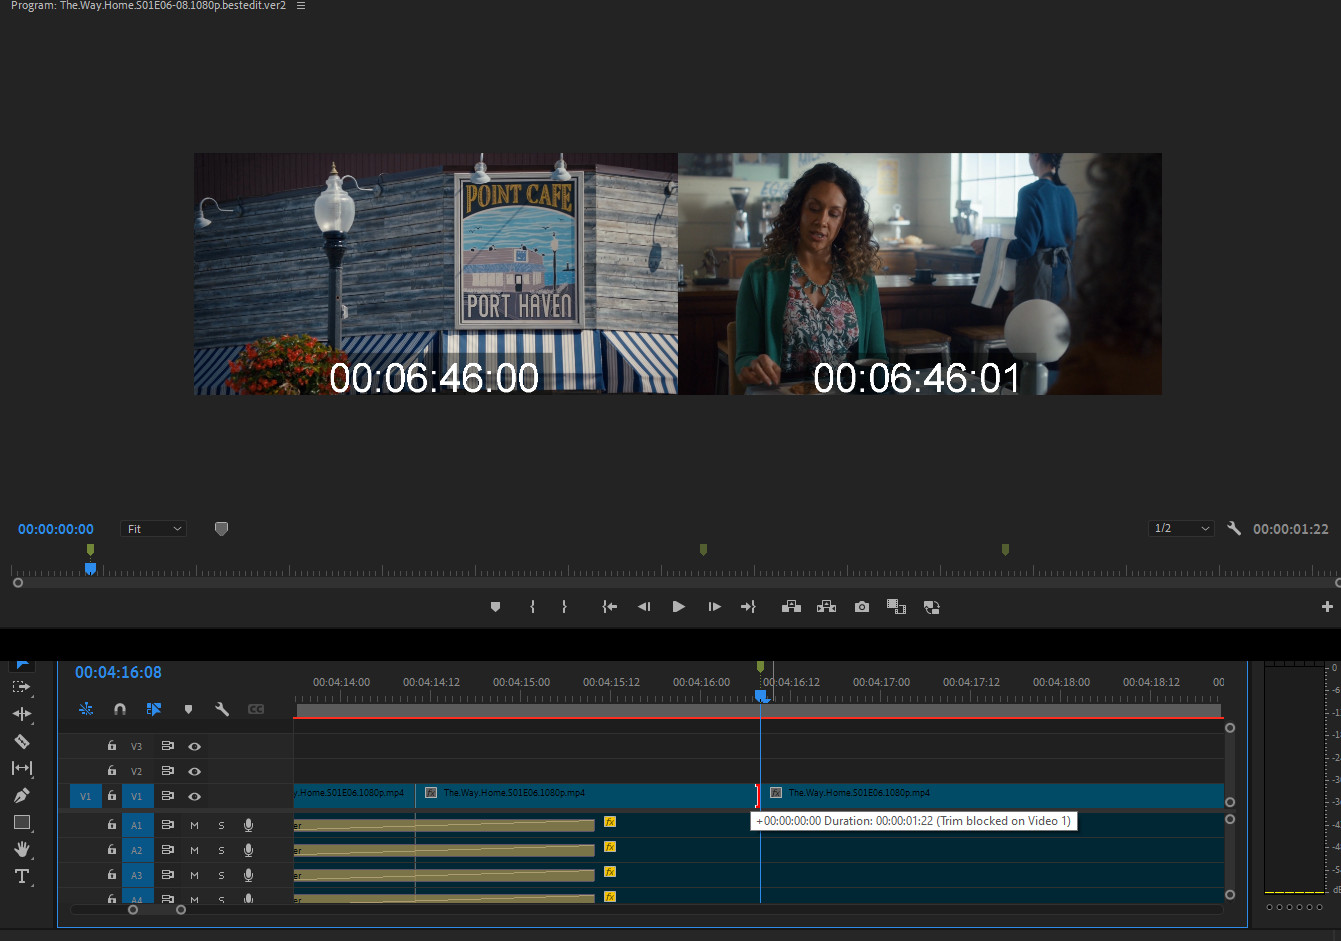Click the Mark In button
Image resolution: width=1341 pixels, height=941 pixels.
pyautogui.click(x=532, y=607)
